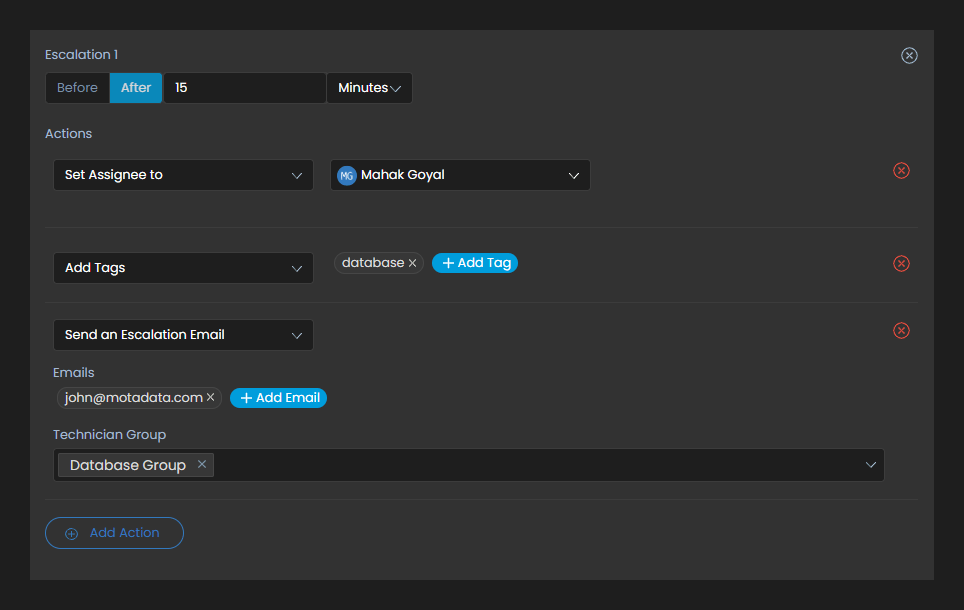Screen dimensions: 964x610
Task: Open the Add Tags action dropdown
Action: point(183,267)
